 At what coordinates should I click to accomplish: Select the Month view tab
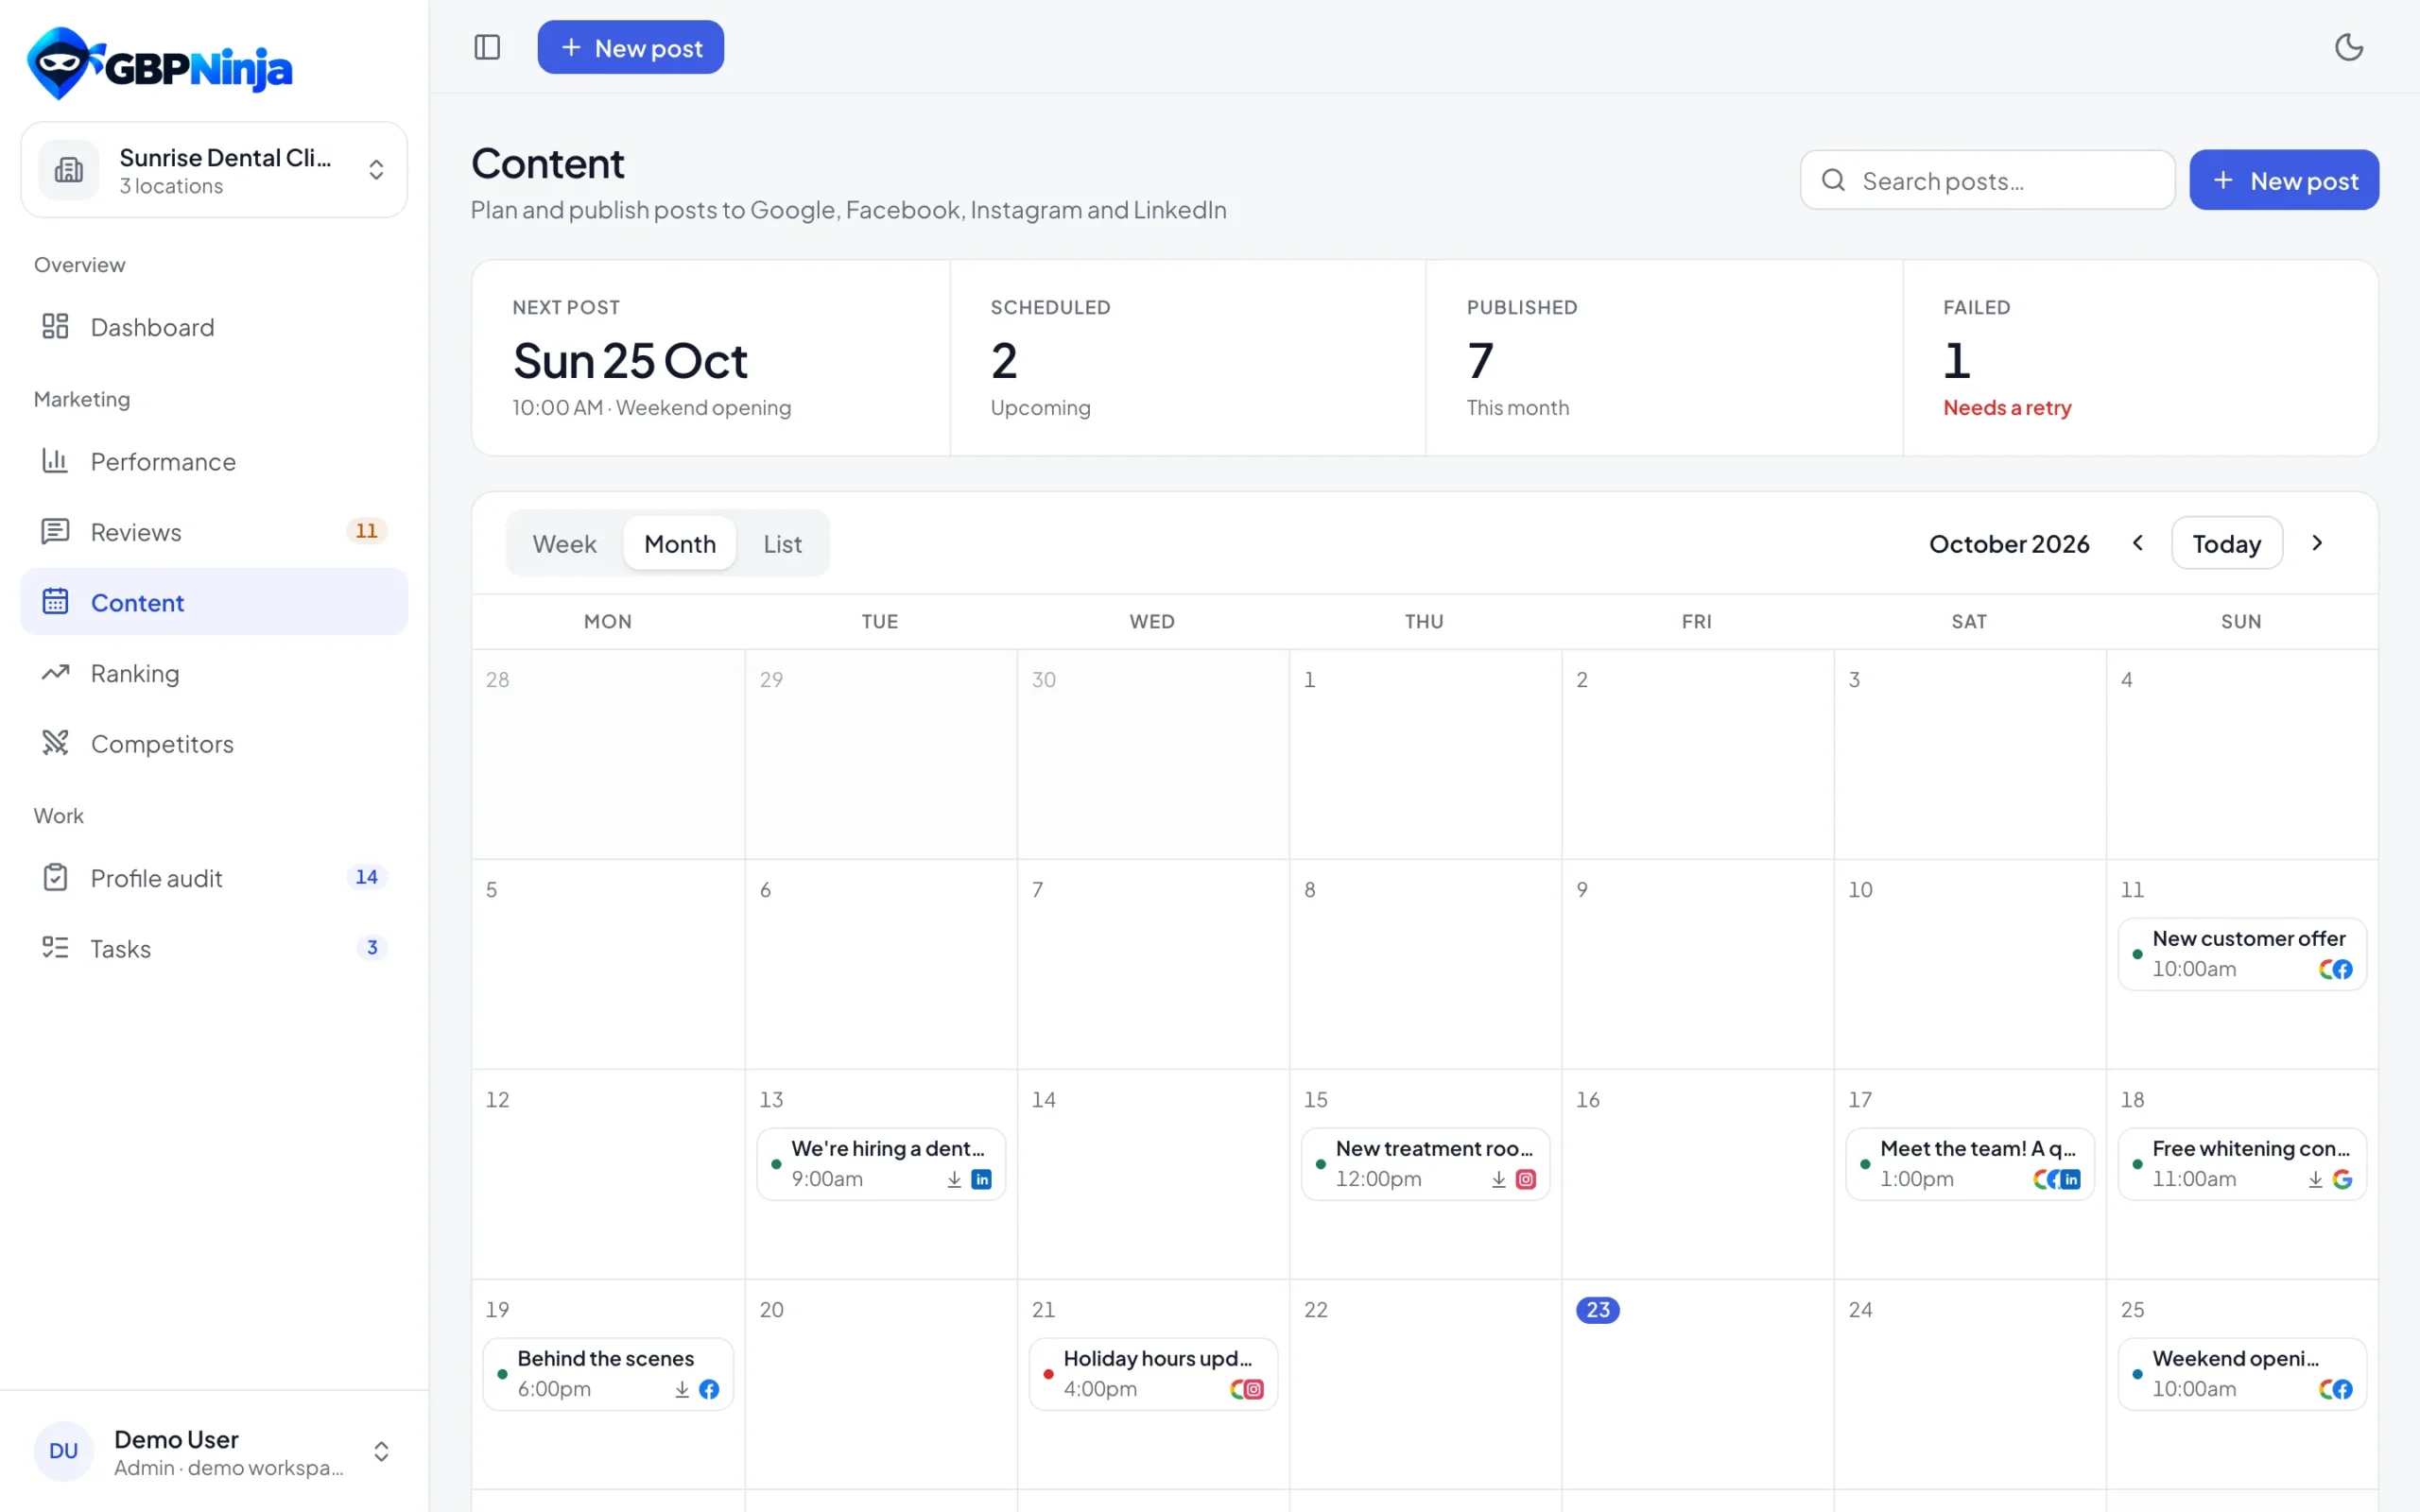pyautogui.click(x=680, y=543)
